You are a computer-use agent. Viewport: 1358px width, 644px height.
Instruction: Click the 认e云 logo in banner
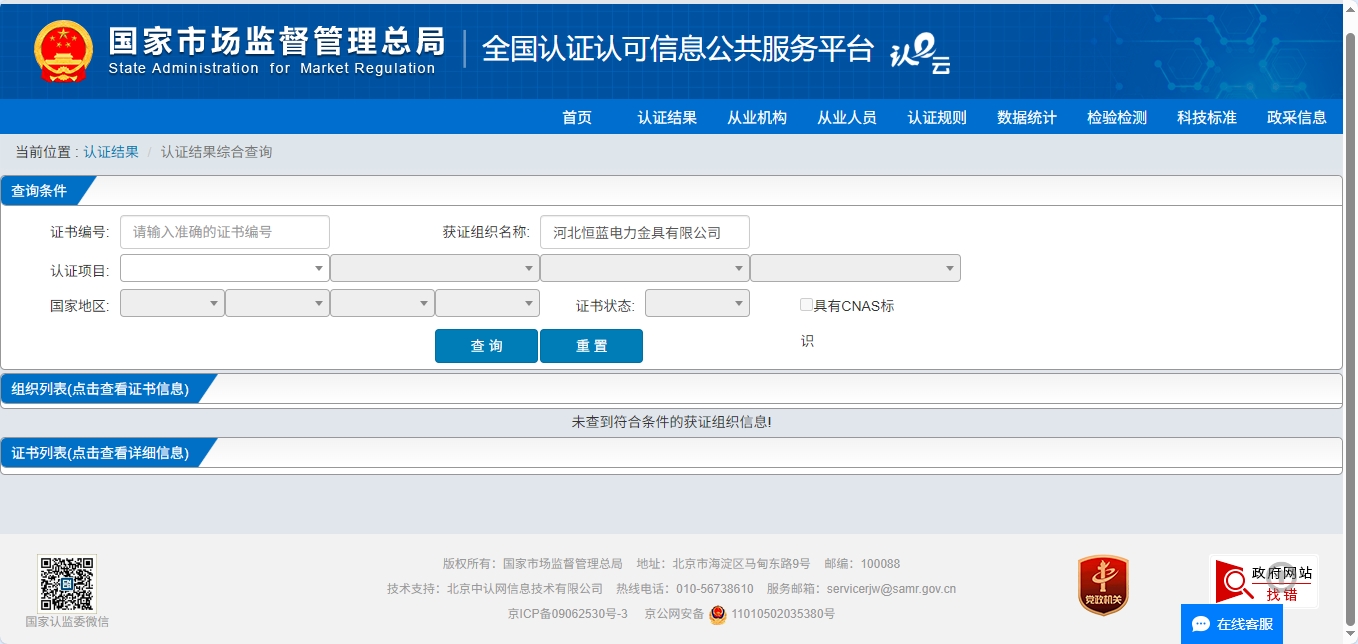pos(920,54)
